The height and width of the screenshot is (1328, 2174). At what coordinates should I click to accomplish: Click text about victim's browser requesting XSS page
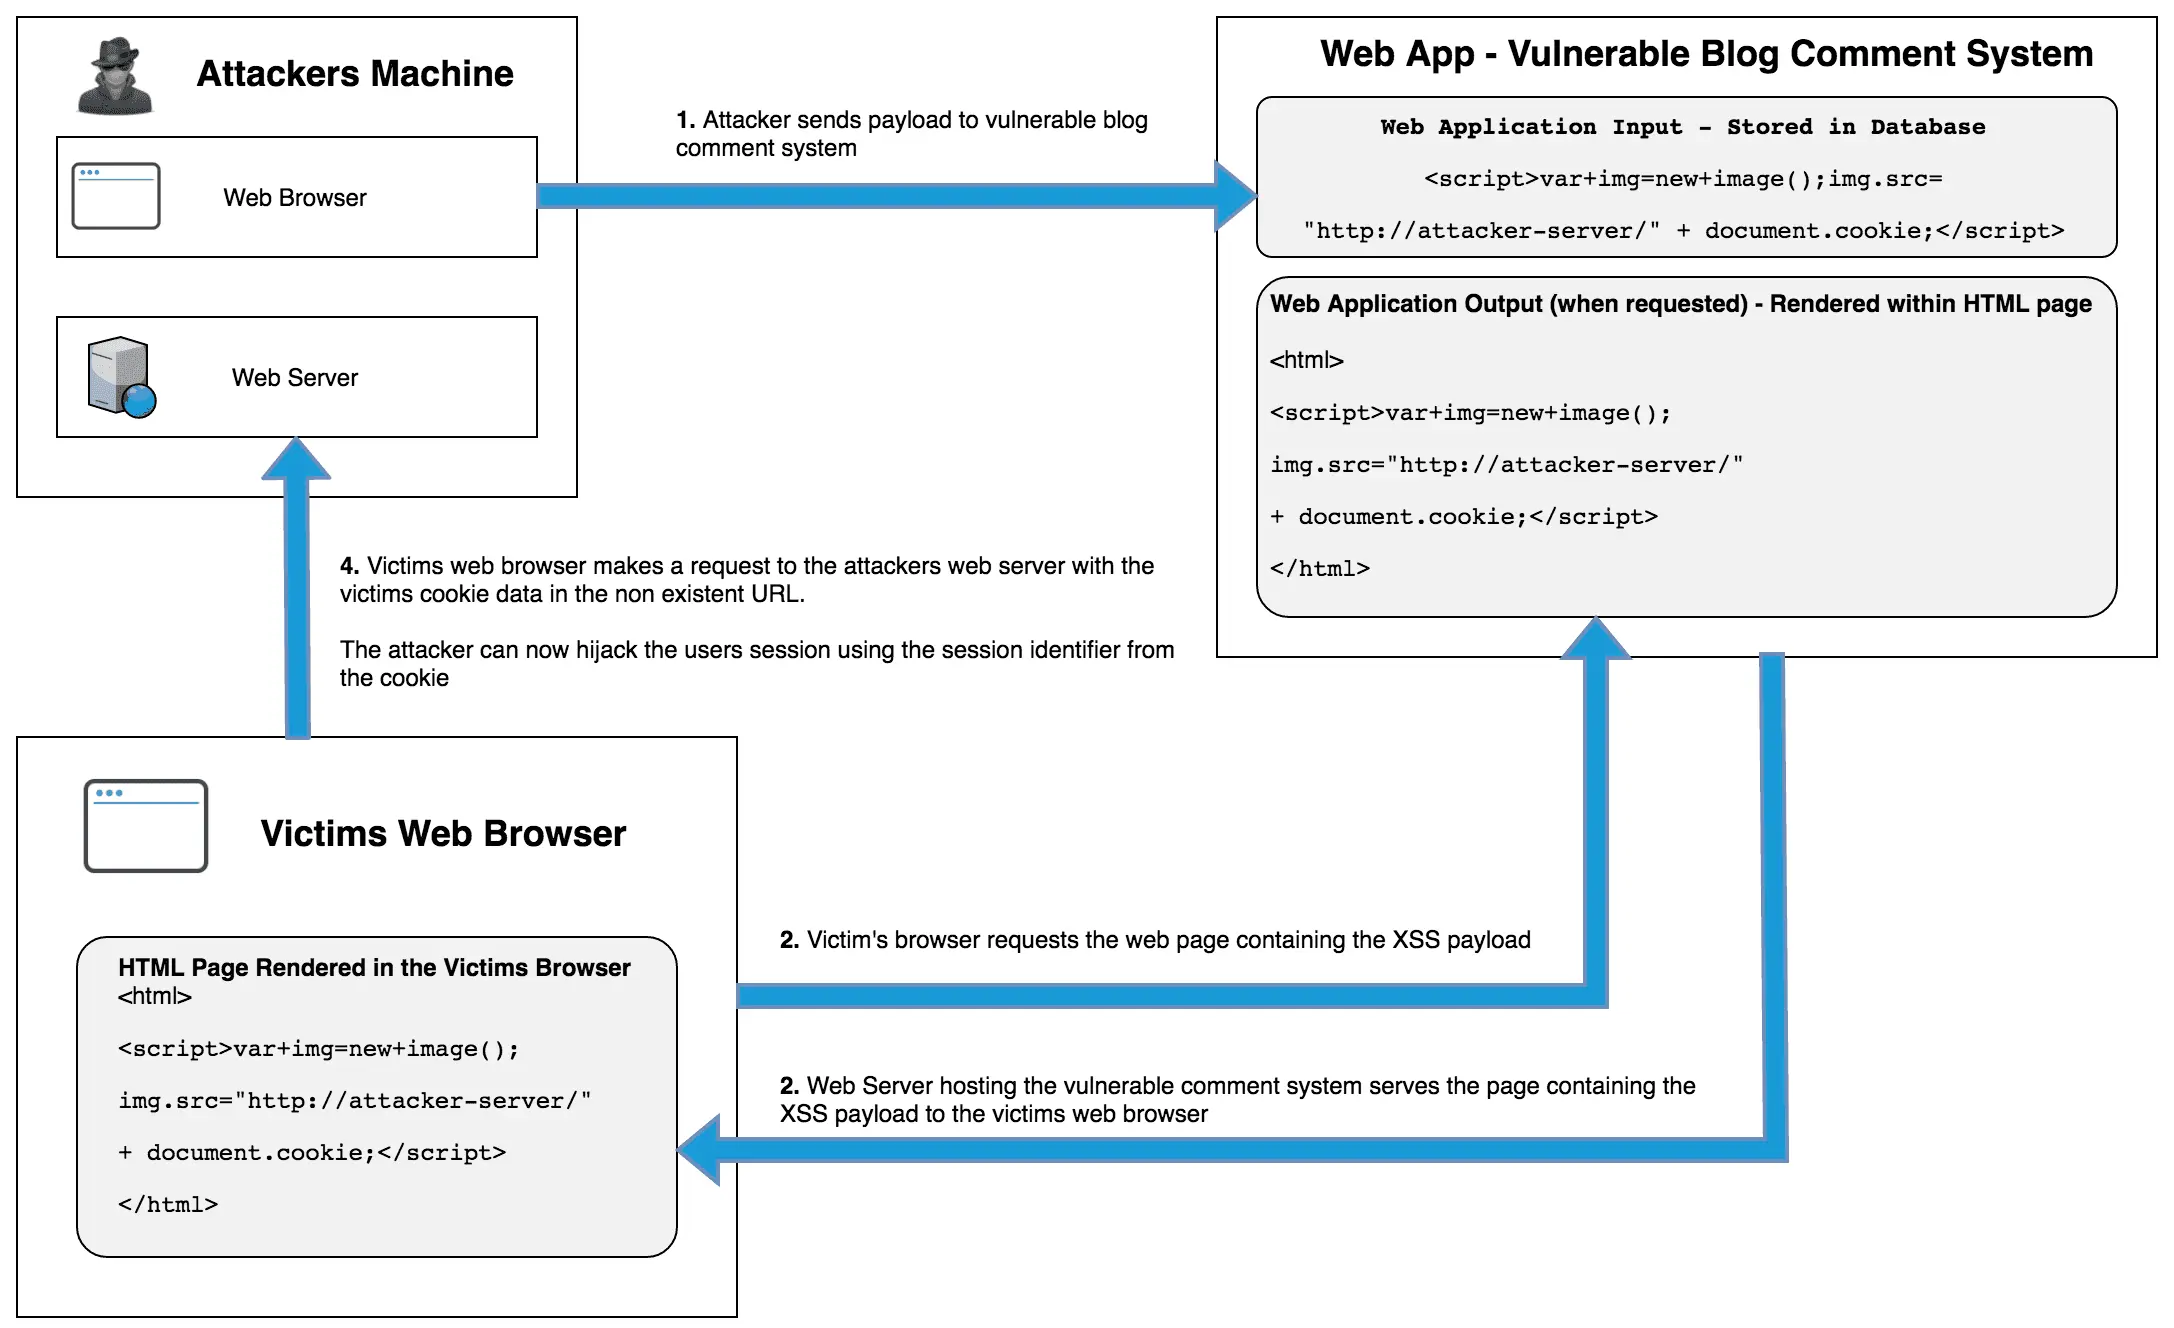tap(1155, 940)
